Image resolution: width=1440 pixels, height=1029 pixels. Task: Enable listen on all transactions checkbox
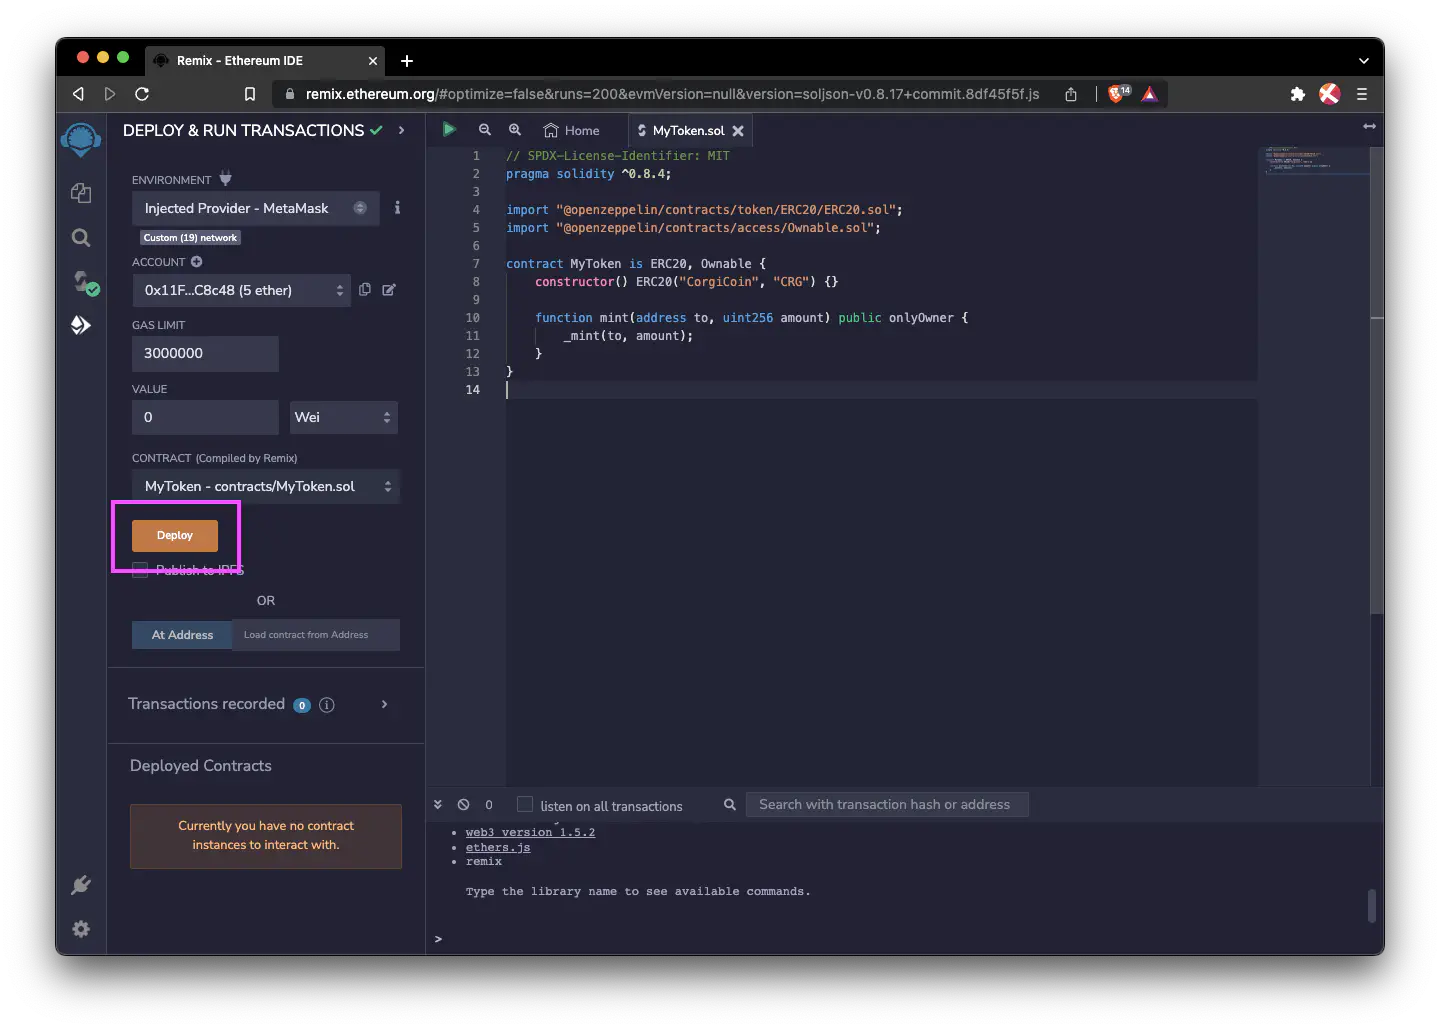(525, 804)
